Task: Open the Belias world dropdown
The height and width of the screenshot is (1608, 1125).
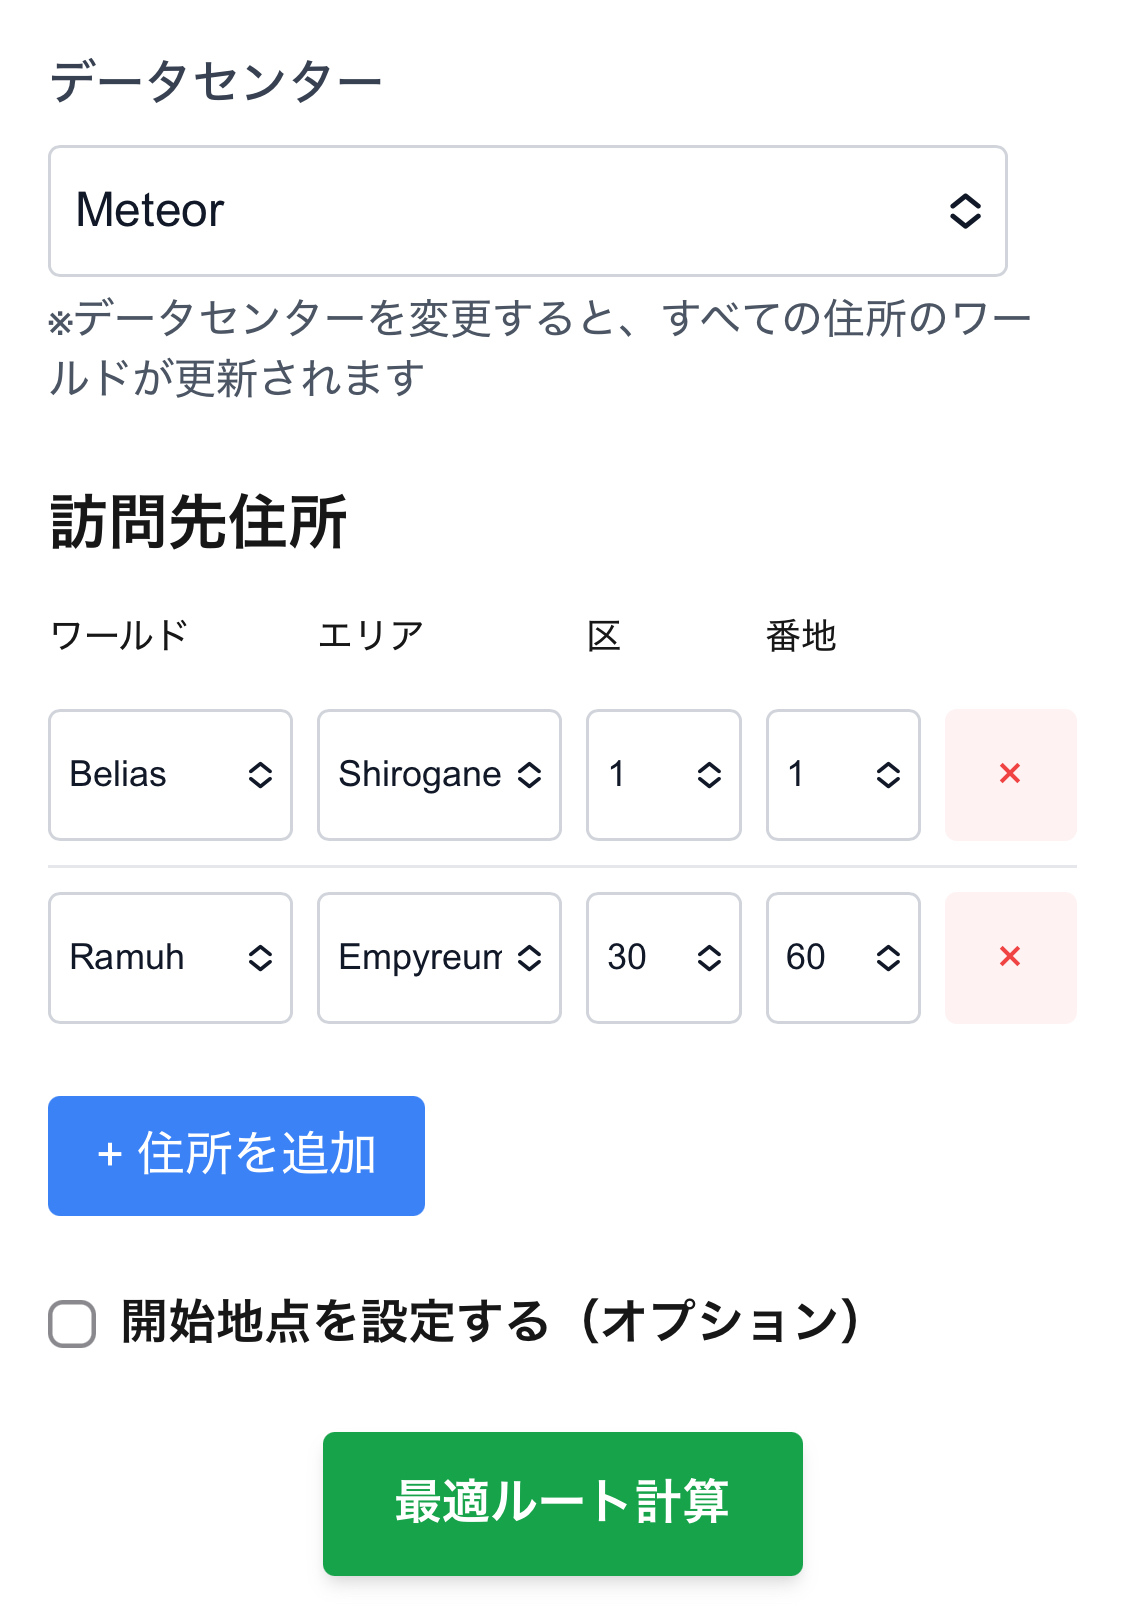Action: click(x=170, y=775)
